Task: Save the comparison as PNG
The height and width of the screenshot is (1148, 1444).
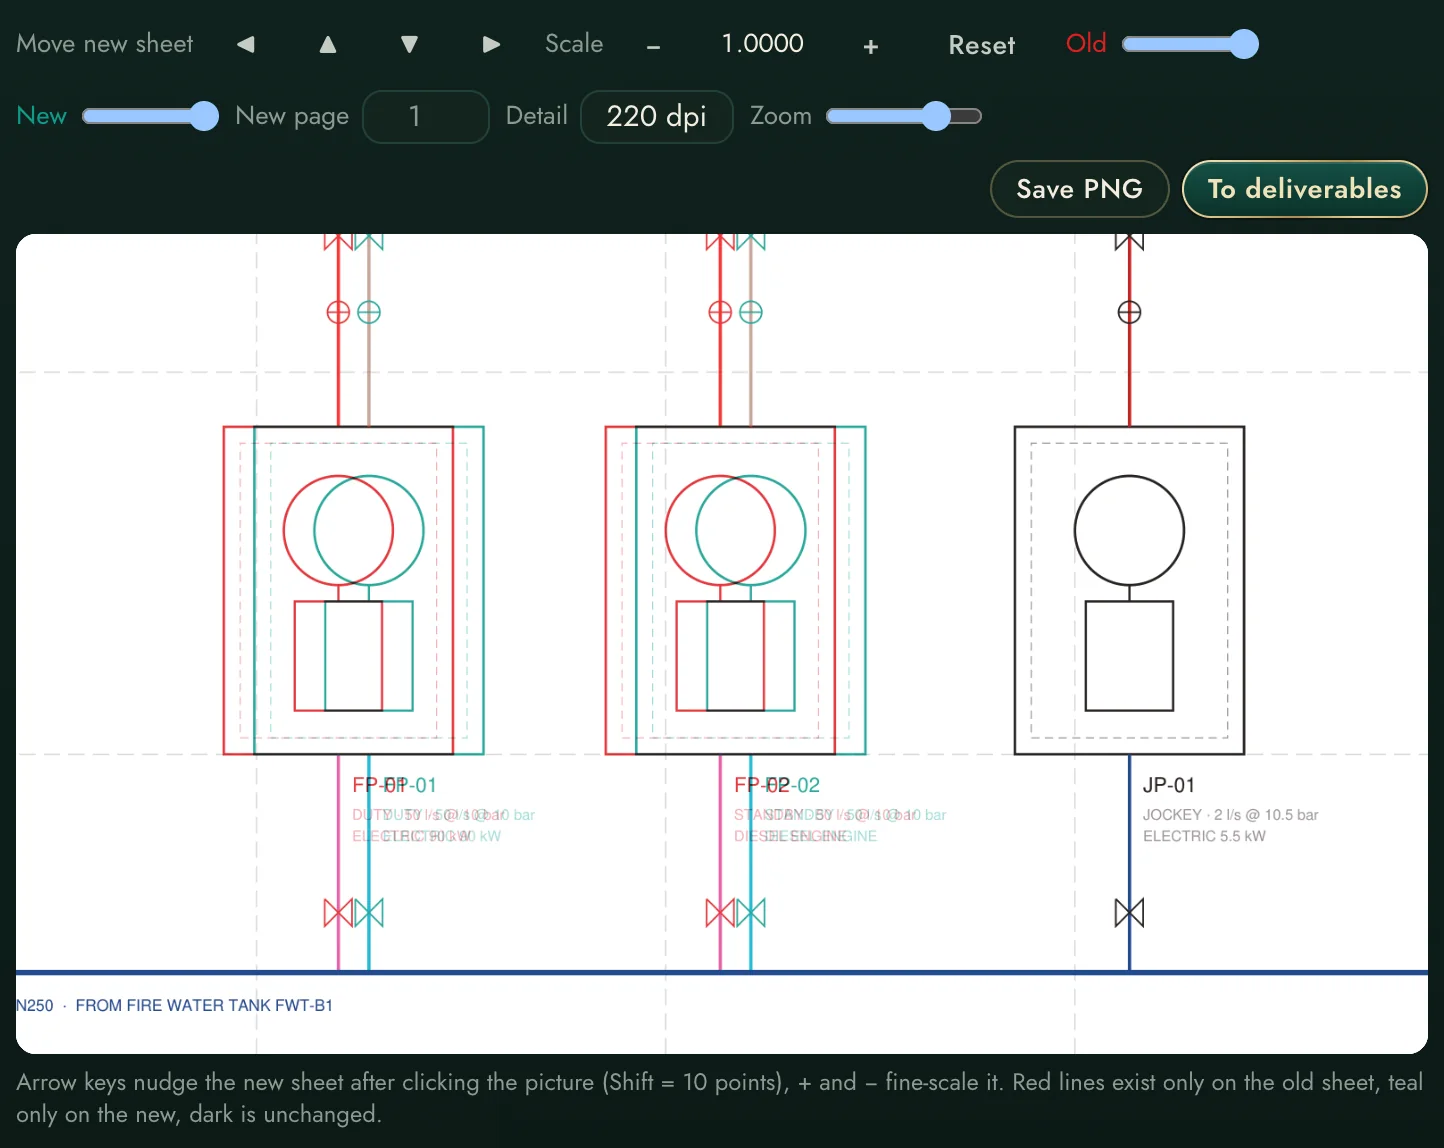Action: tap(1080, 189)
